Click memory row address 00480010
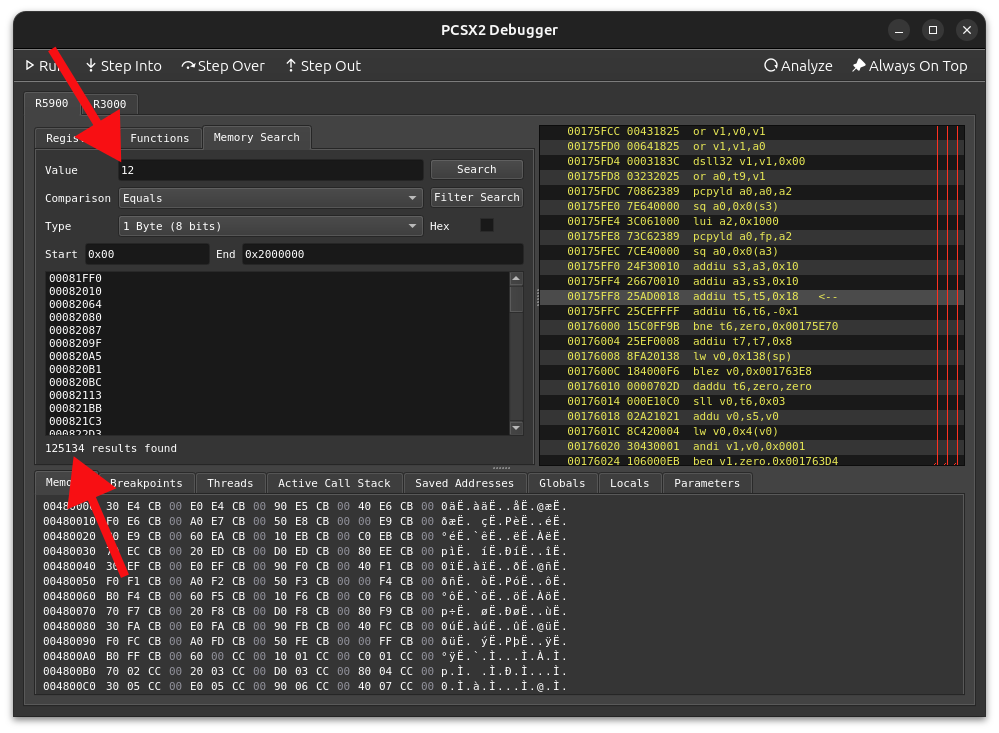 pos(69,521)
